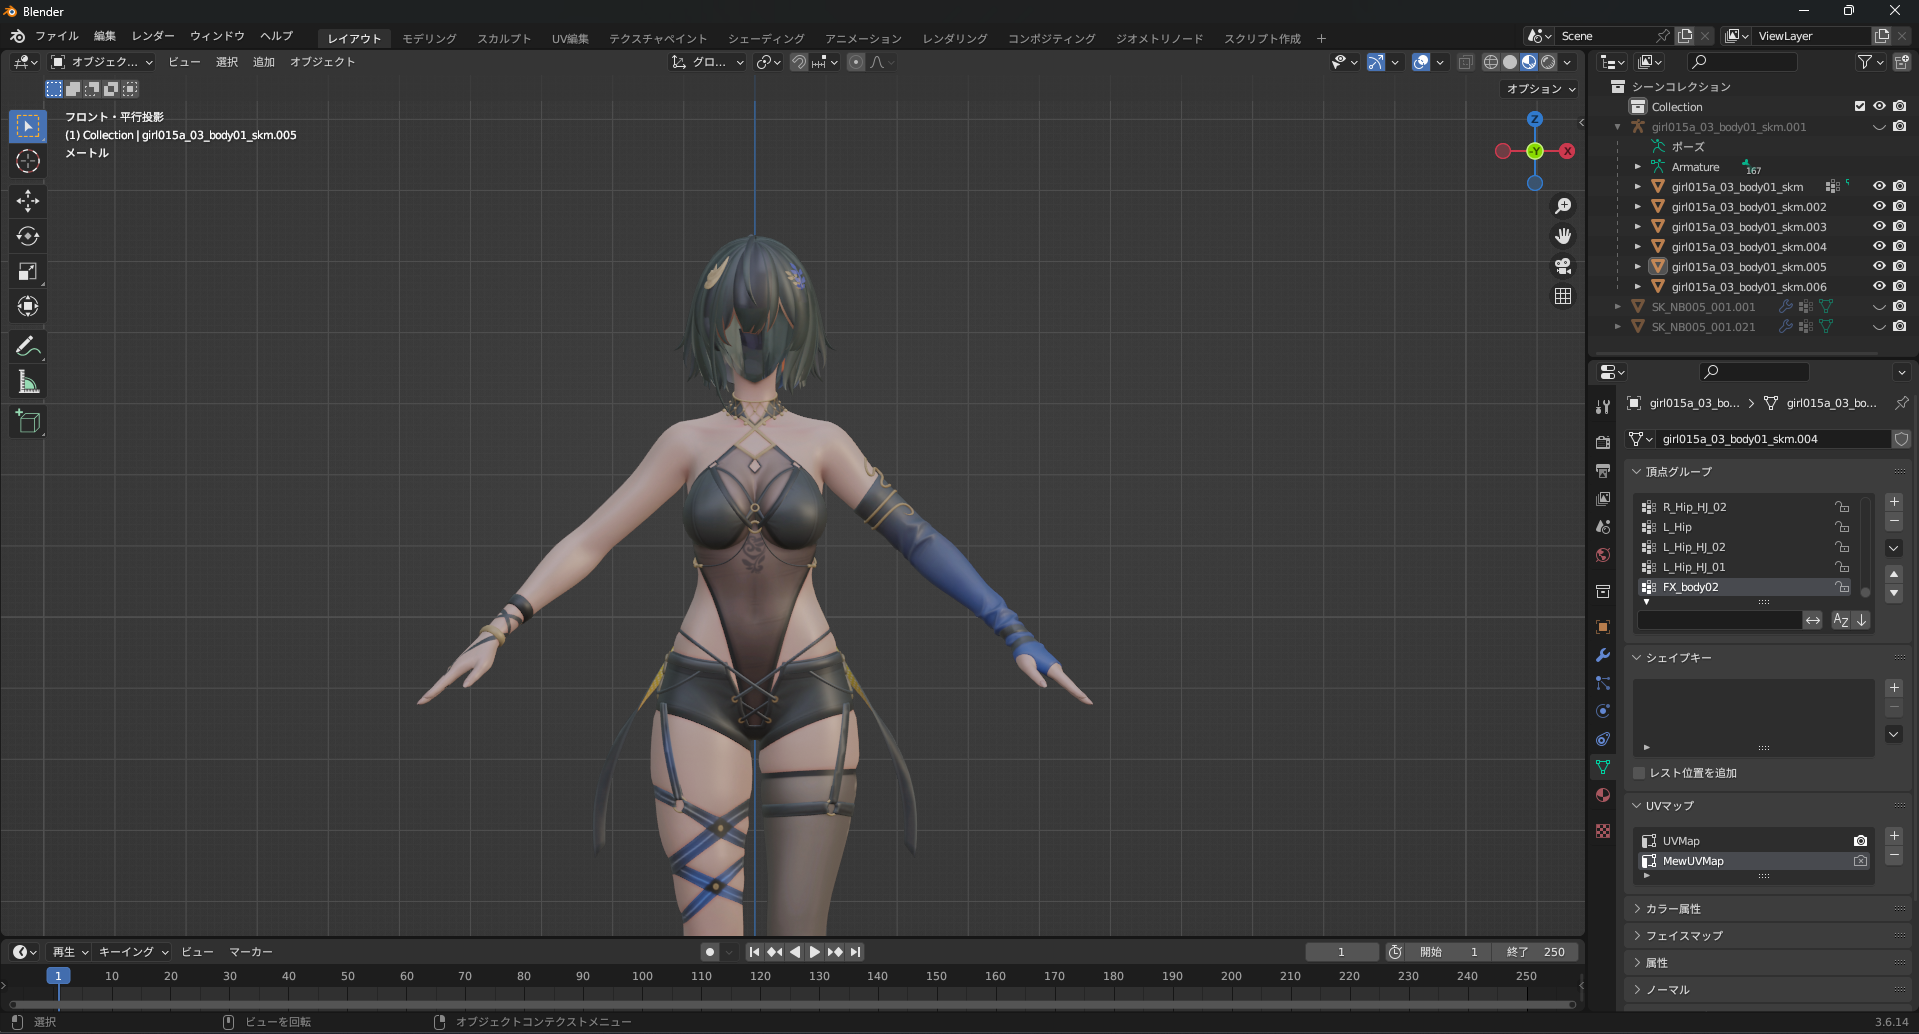Image resolution: width=1919 pixels, height=1034 pixels.
Task: Expand the ノーマル panel
Action: click(1667, 990)
